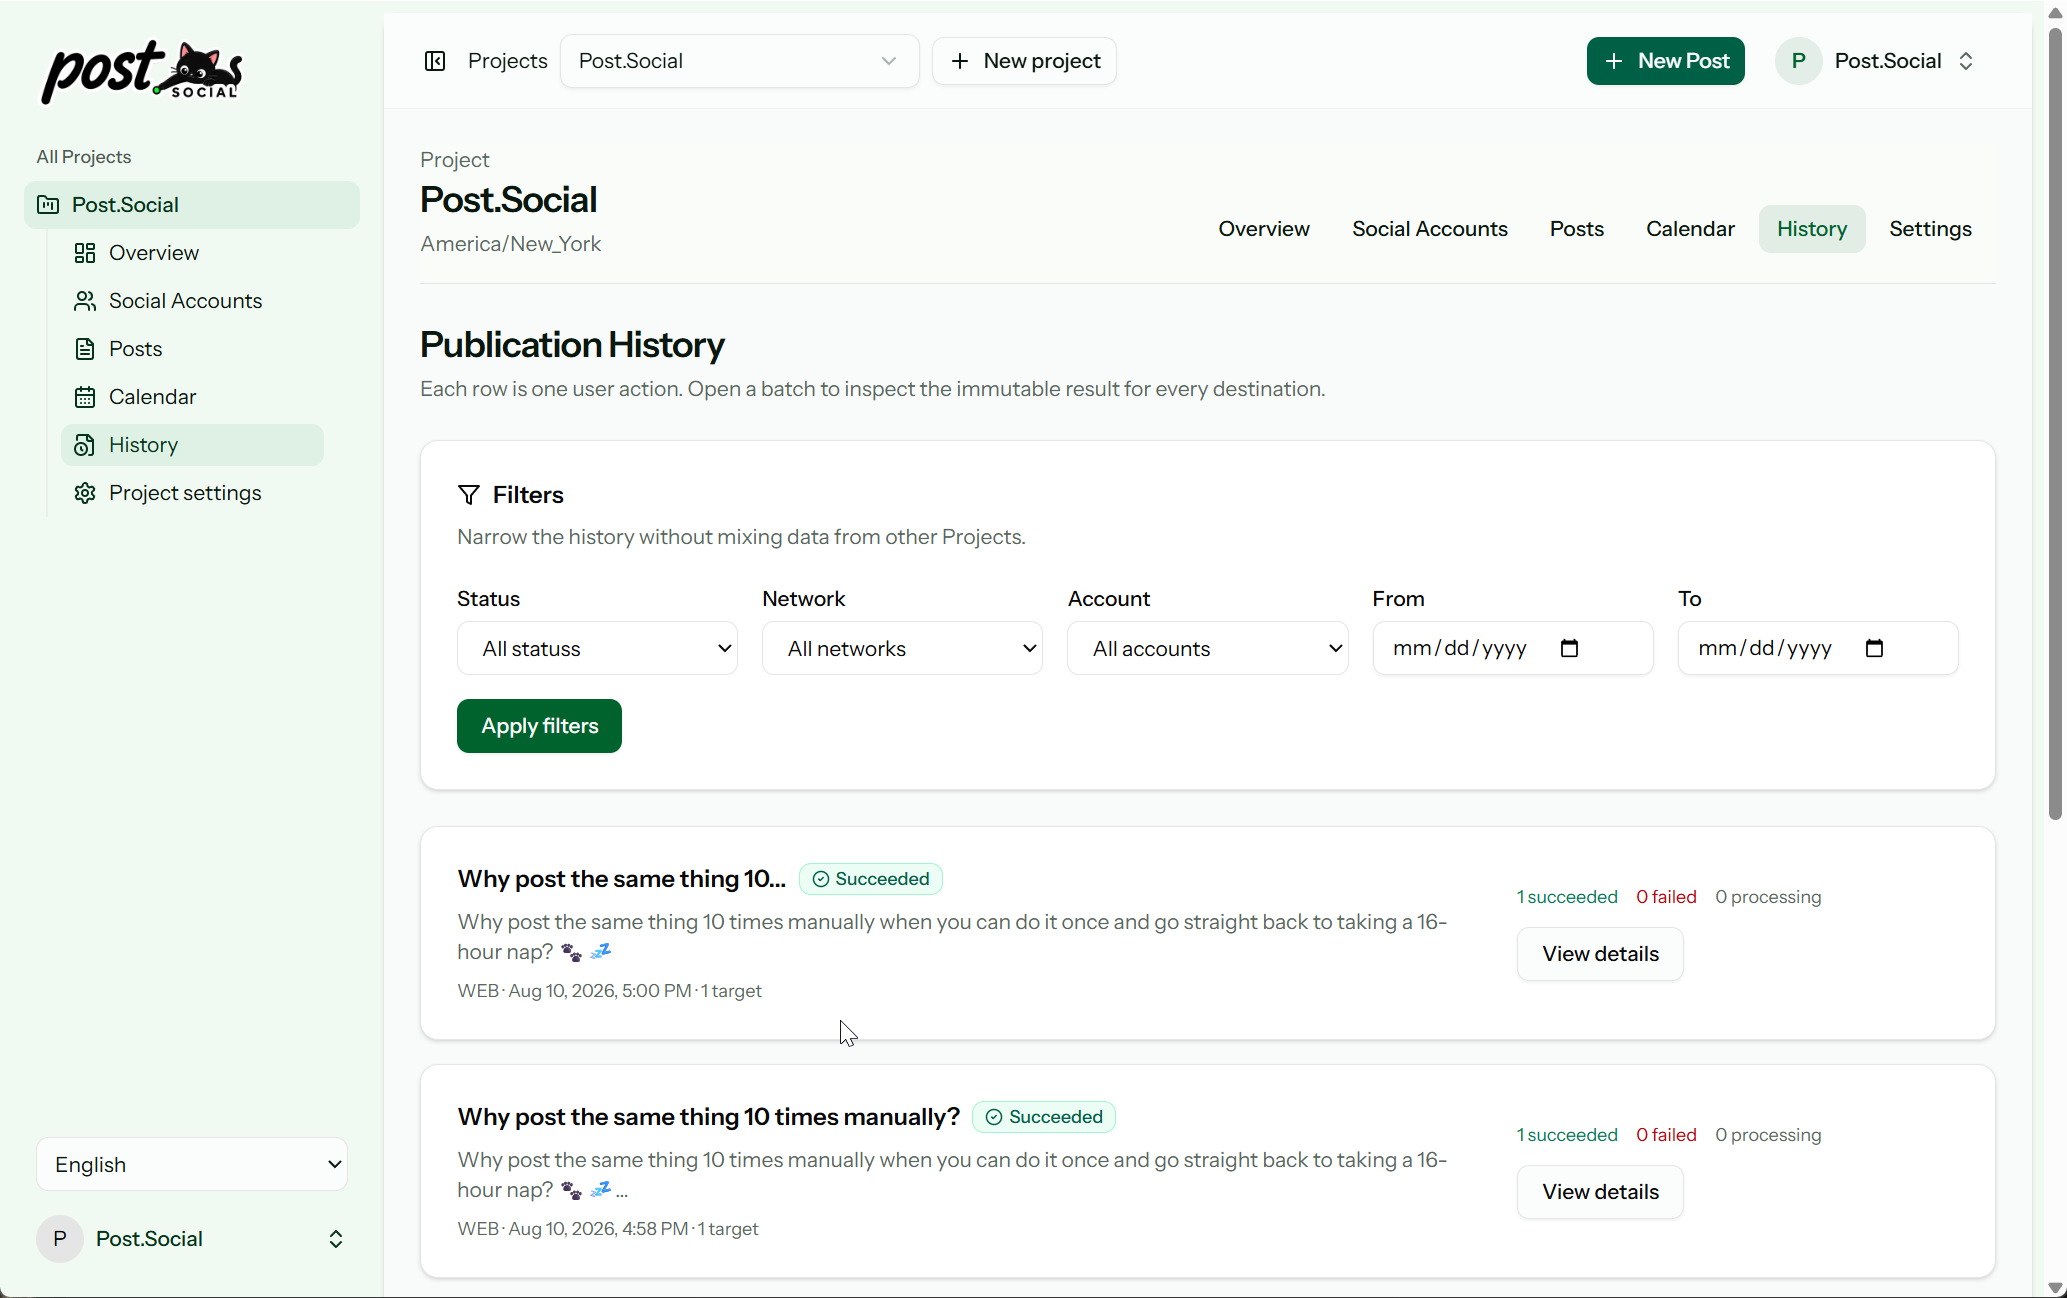Click into the From date field

point(1512,648)
